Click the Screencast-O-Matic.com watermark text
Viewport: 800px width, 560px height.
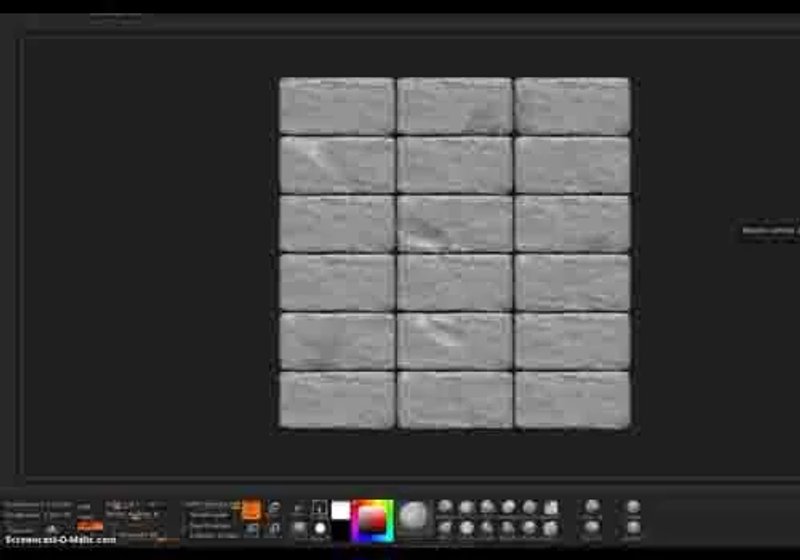[x=60, y=540]
